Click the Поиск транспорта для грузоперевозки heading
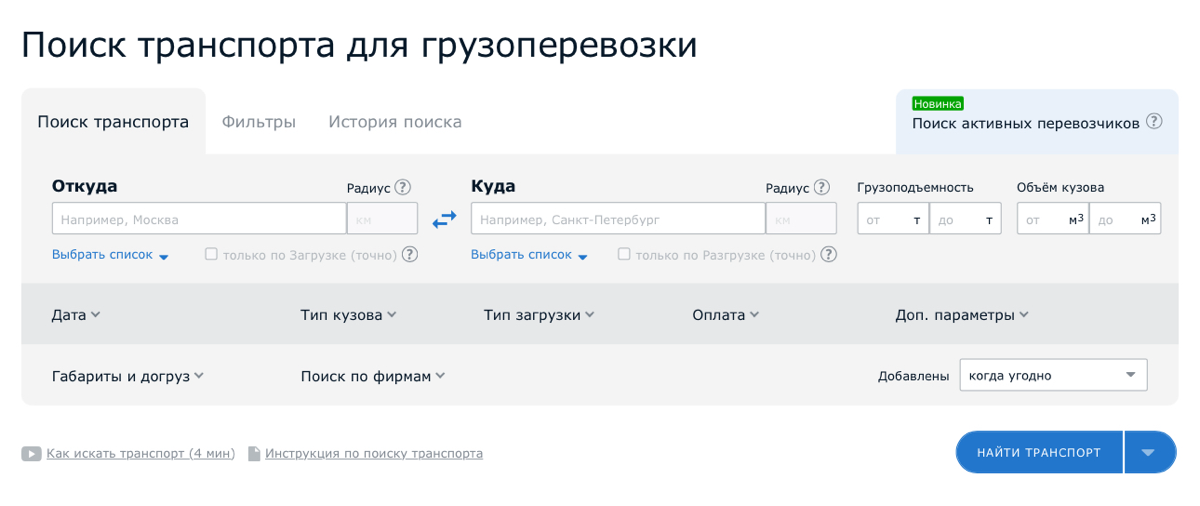The width and height of the screenshot is (1200, 506). [x=359, y=46]
